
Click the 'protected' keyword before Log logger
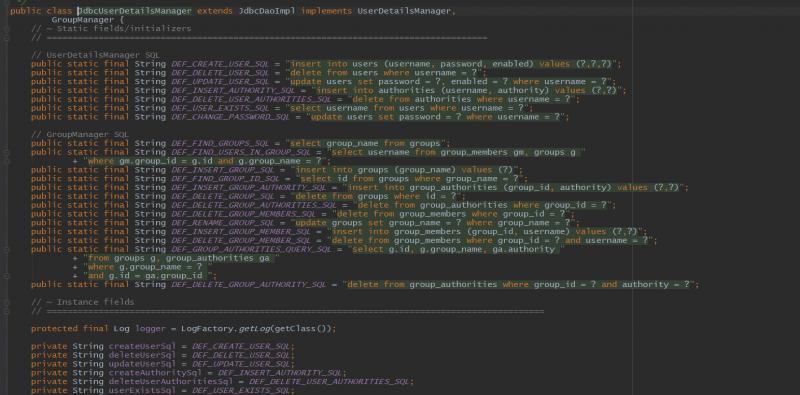pos(54,329)
